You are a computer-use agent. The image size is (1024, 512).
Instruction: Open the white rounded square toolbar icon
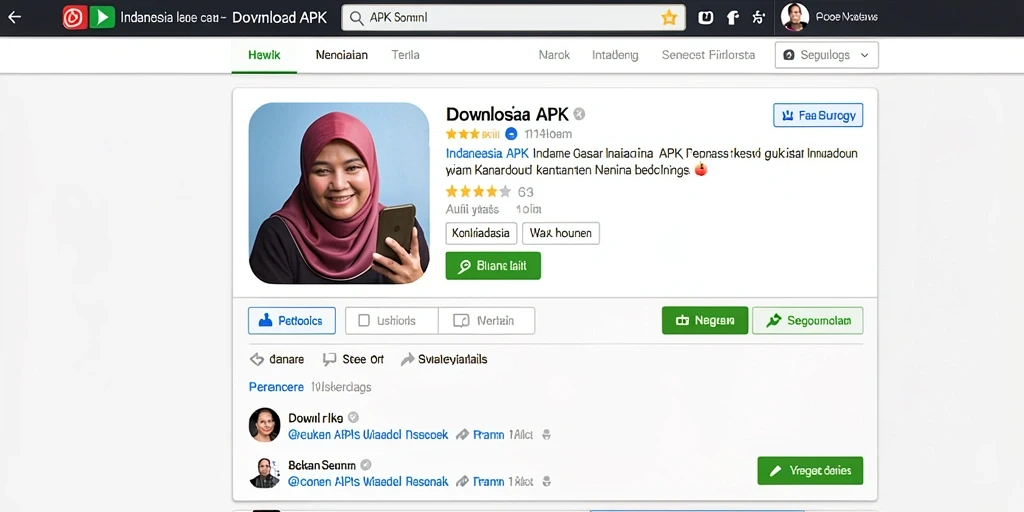pos(705,18)
